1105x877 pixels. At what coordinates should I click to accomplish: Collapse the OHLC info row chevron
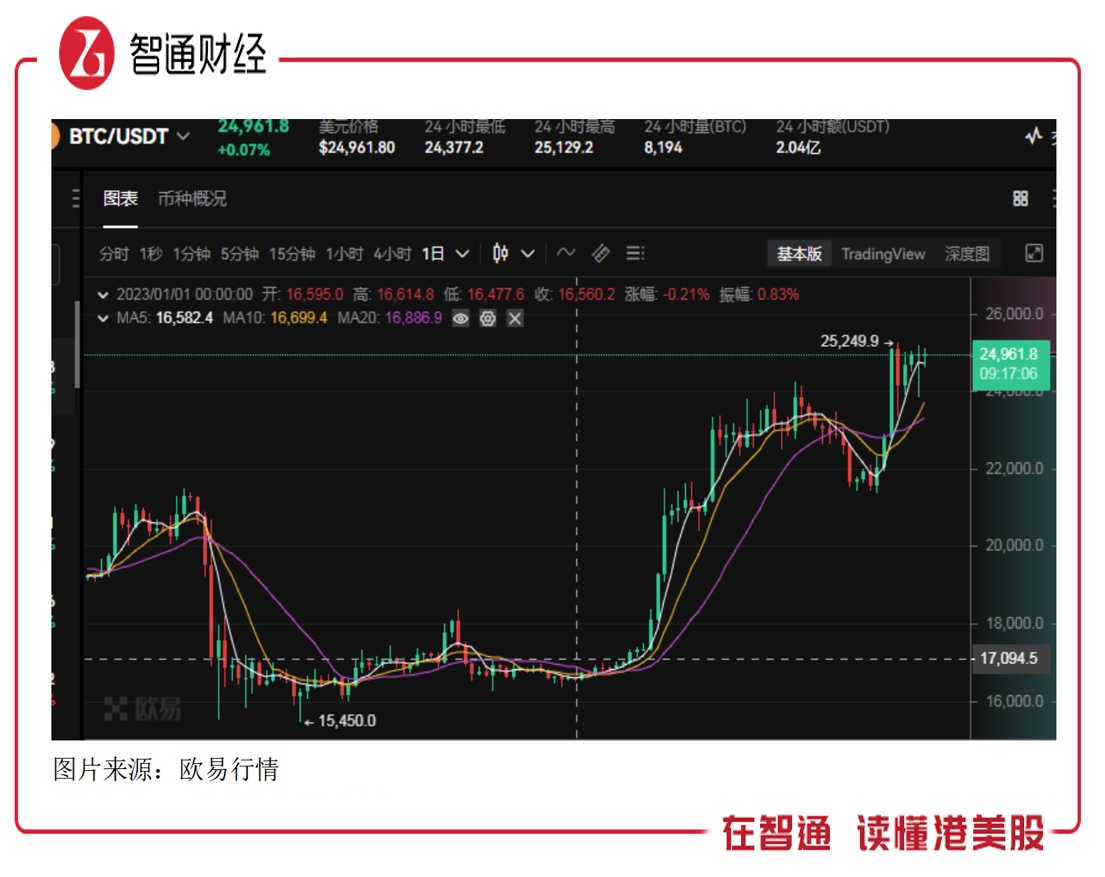pos(103,295)
